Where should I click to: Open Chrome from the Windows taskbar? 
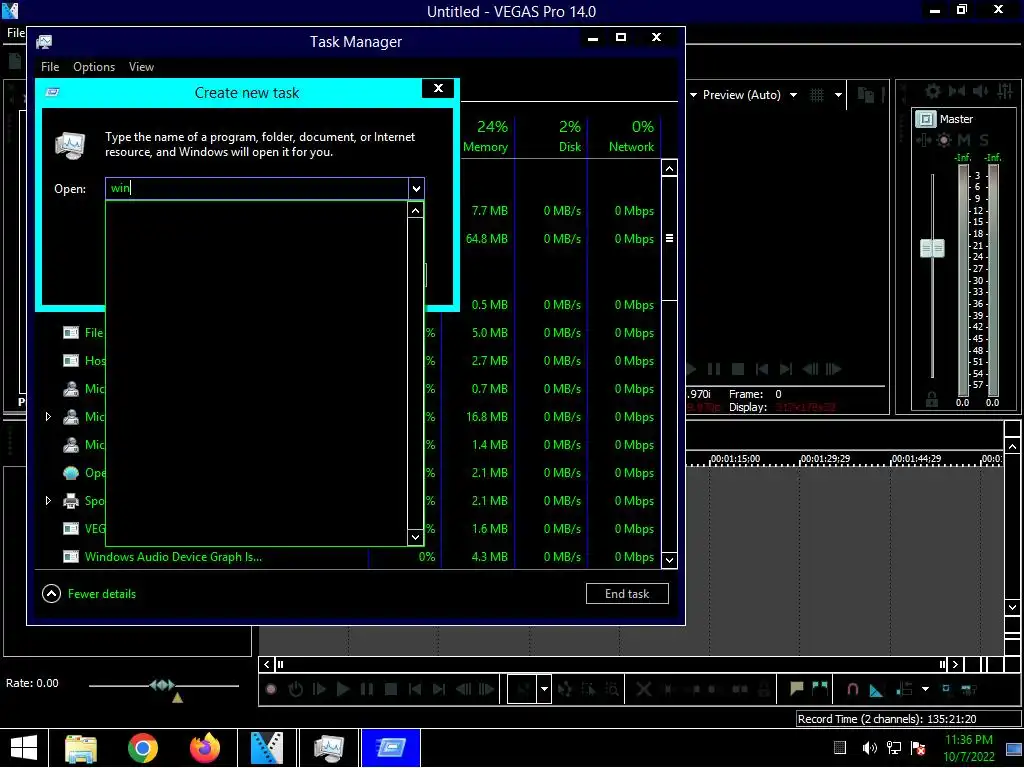(x=142, y=748)
